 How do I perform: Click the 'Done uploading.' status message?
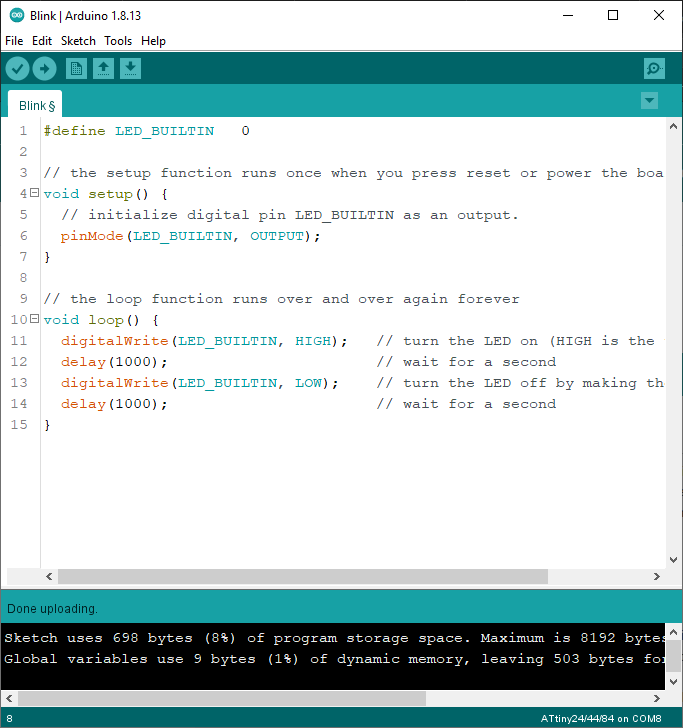tap(52, 609)
